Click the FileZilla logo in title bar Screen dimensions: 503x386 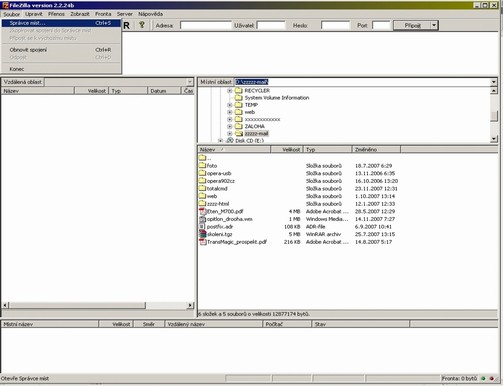click(5, 5)
